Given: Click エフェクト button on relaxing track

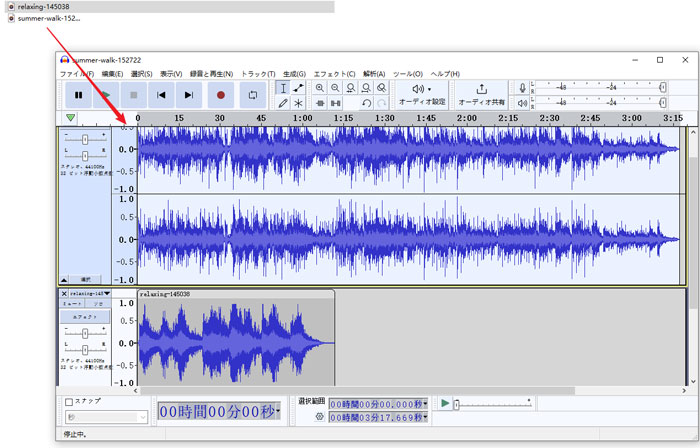Looking at the screenshot, I should tap(85, 317).
